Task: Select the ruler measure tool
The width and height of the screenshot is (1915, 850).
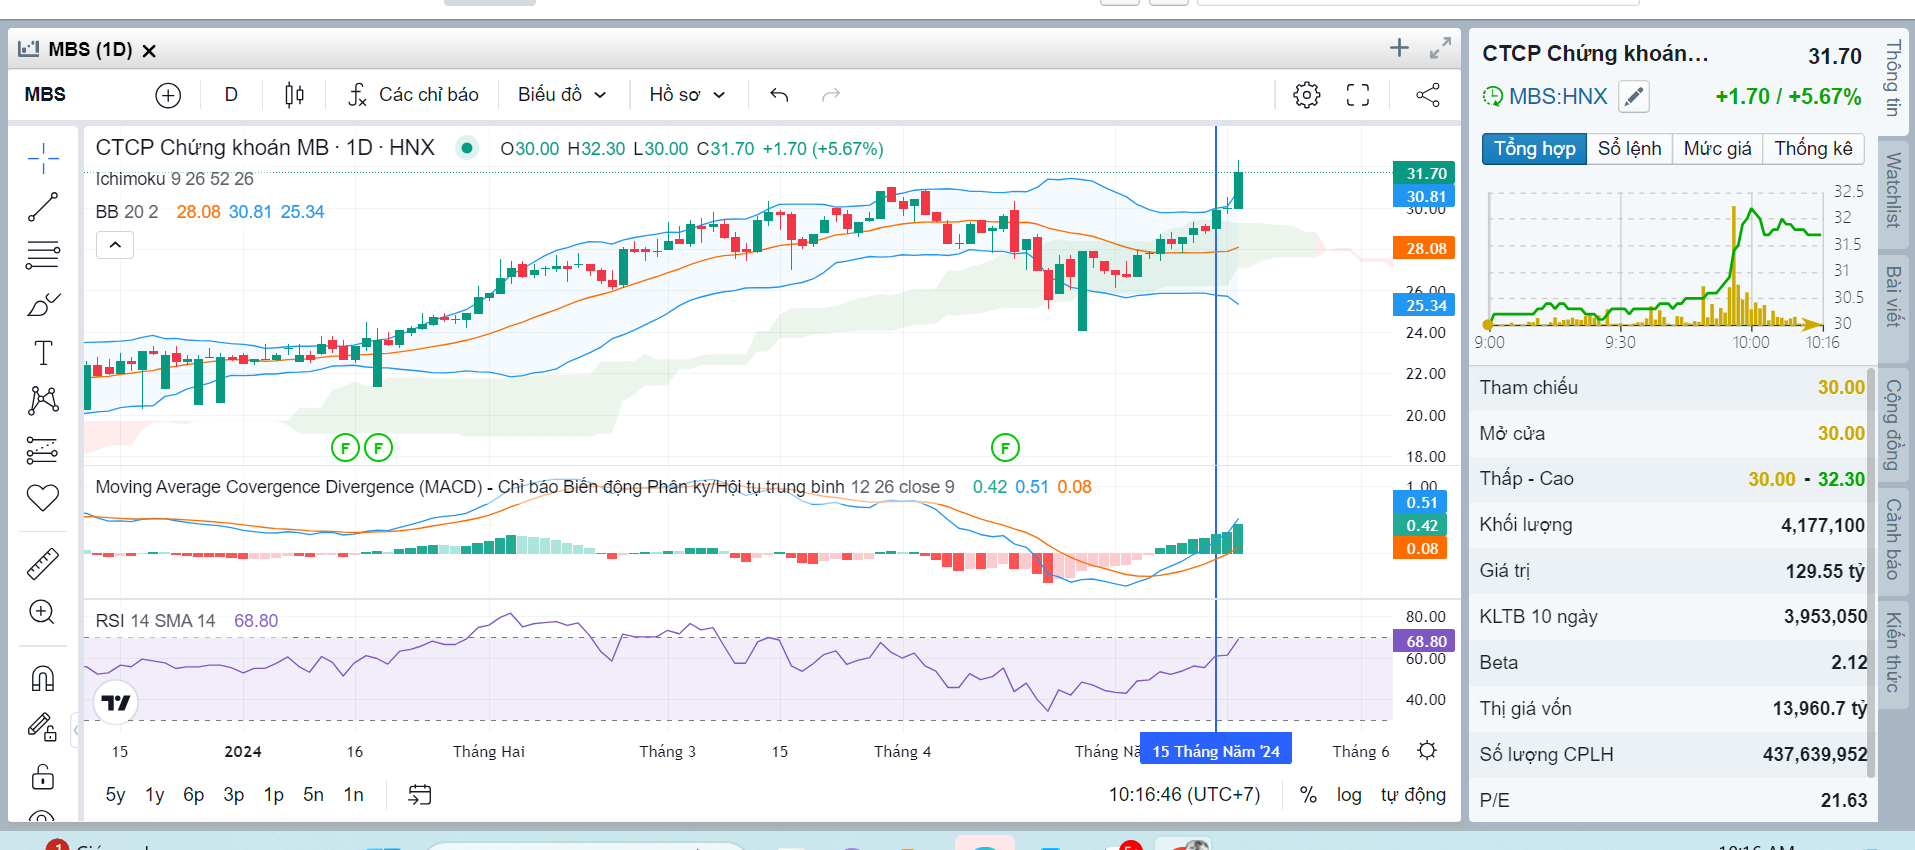Action: (x=43, y=564)
